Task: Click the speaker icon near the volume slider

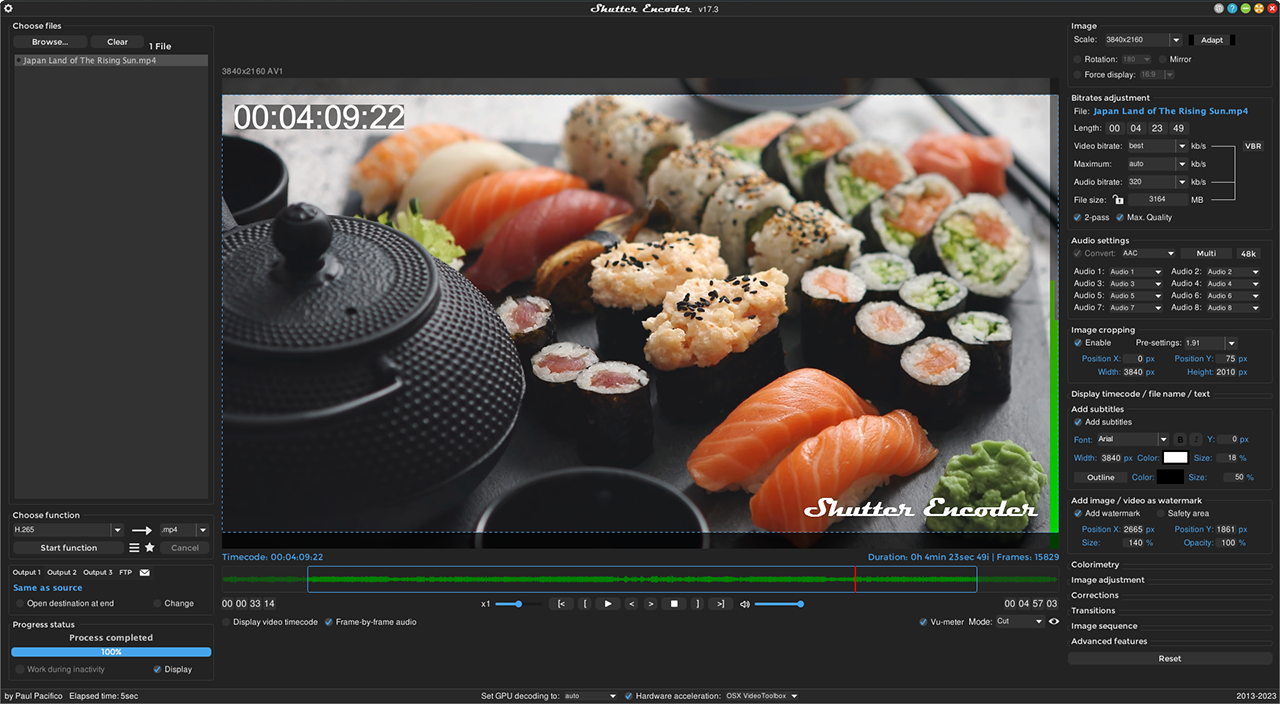Action: pyautogui.click(x=744, y=603)
